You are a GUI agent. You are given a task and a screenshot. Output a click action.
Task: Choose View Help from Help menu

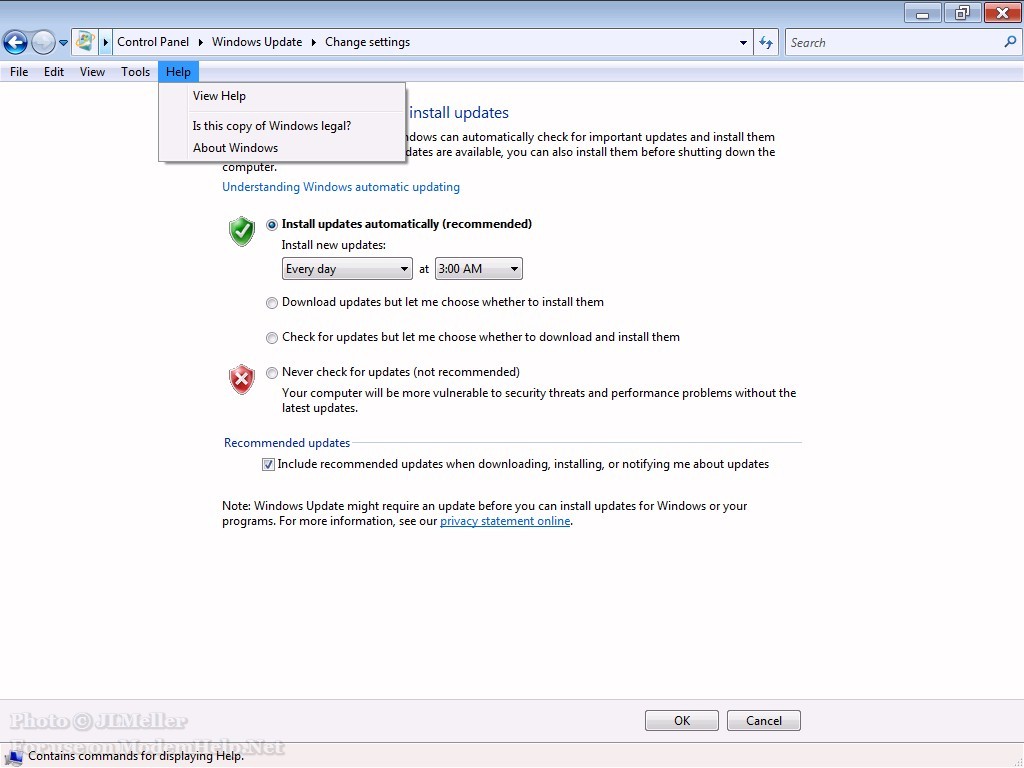tap(282, 96)
